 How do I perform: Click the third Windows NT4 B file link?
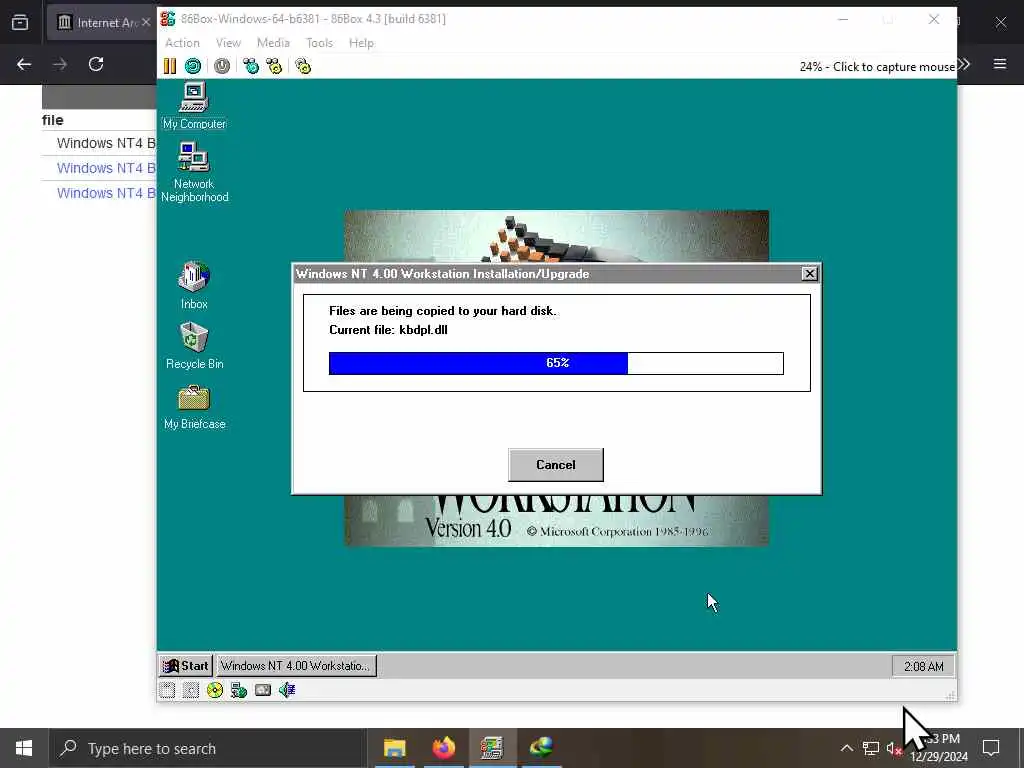click(x=106, y=193)
